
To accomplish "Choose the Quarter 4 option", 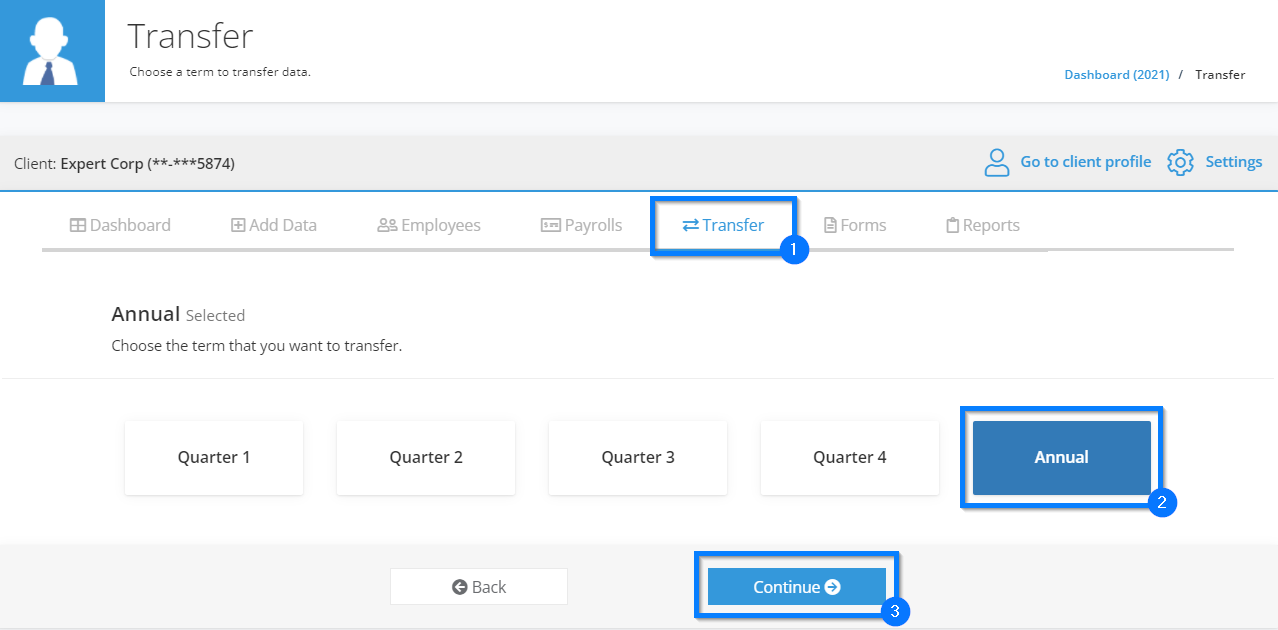I will tap(850, 458).
